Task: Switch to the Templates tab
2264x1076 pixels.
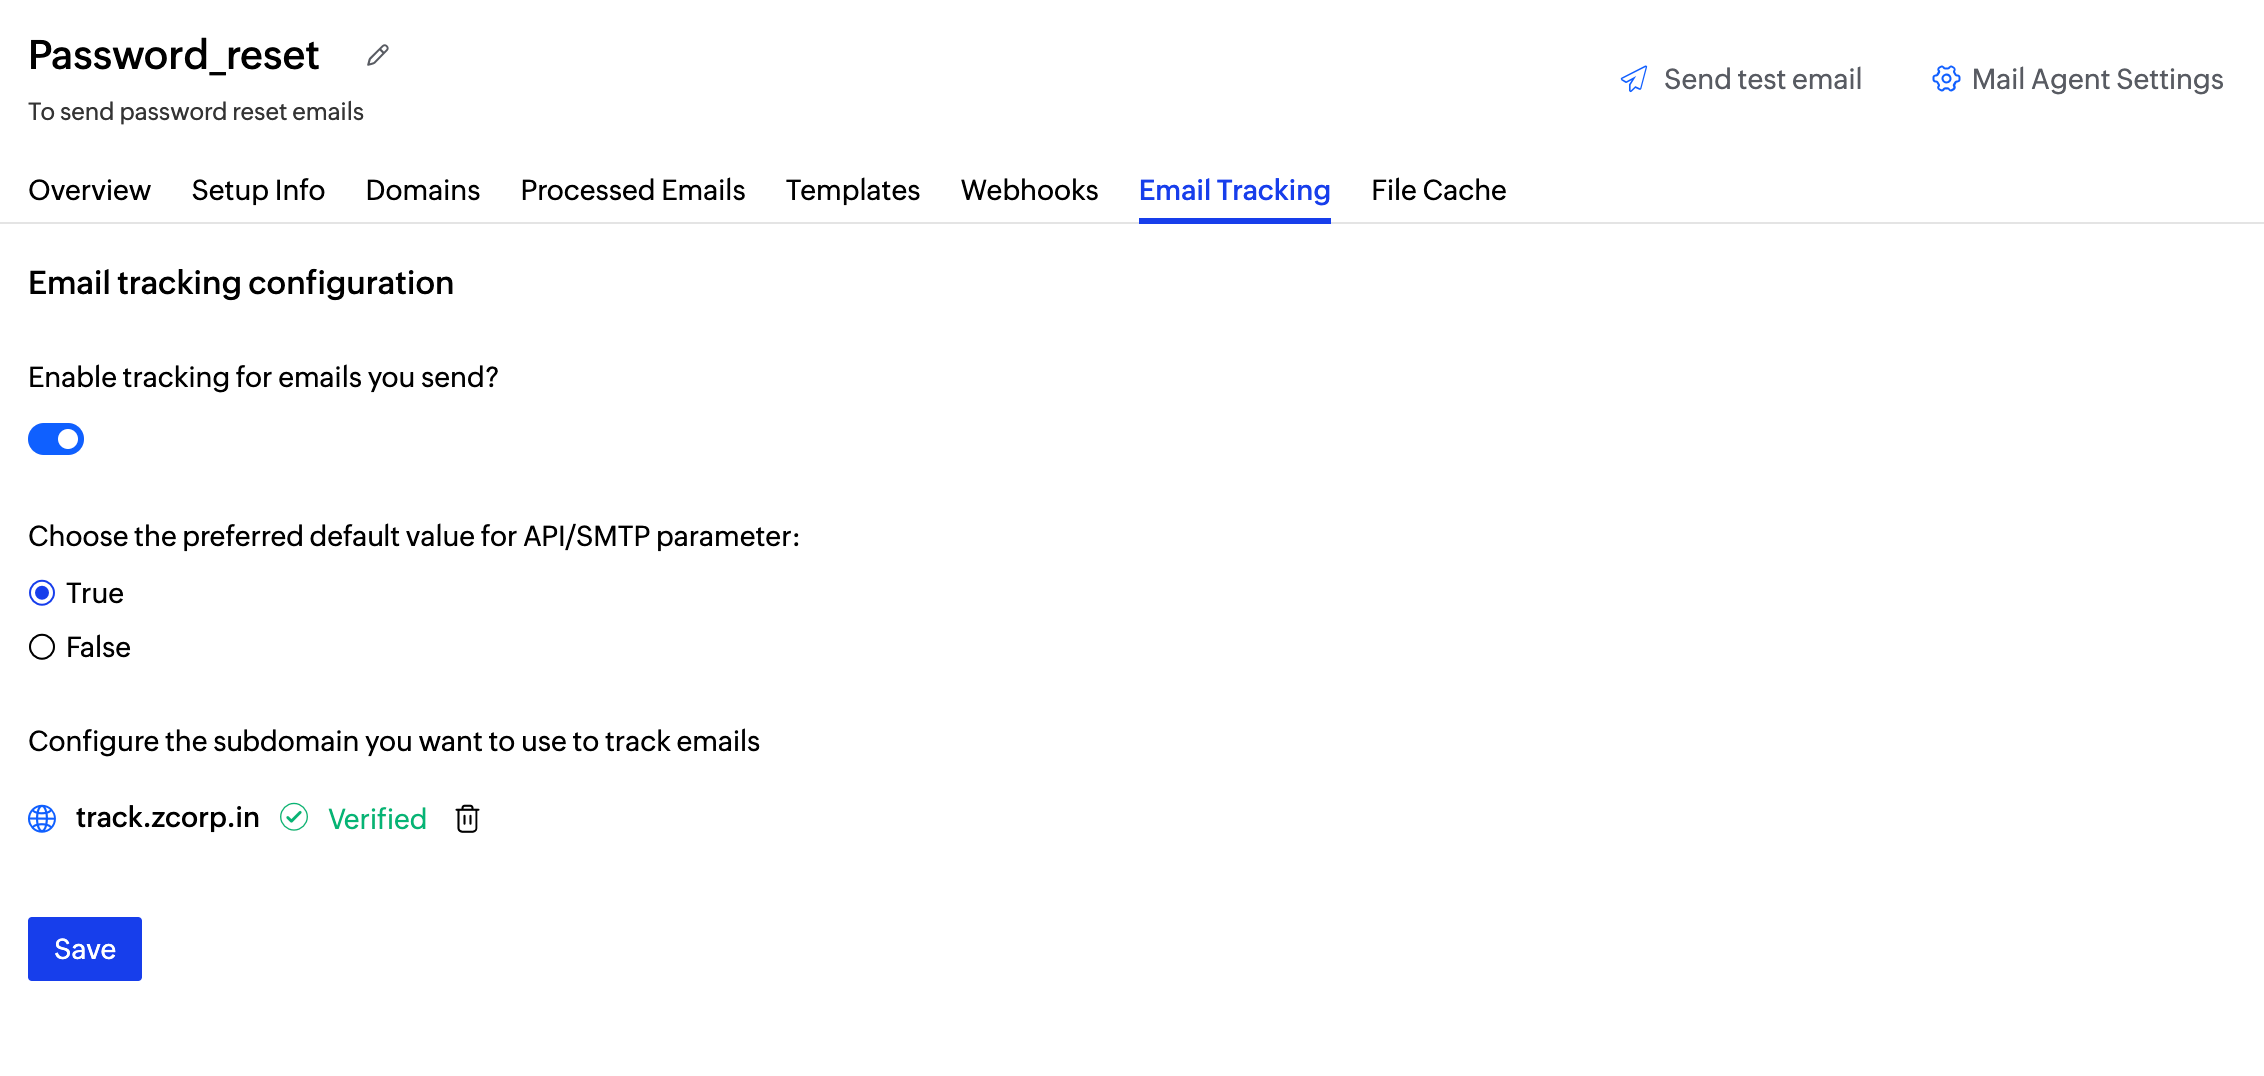Action: click(x=852, y=190)
